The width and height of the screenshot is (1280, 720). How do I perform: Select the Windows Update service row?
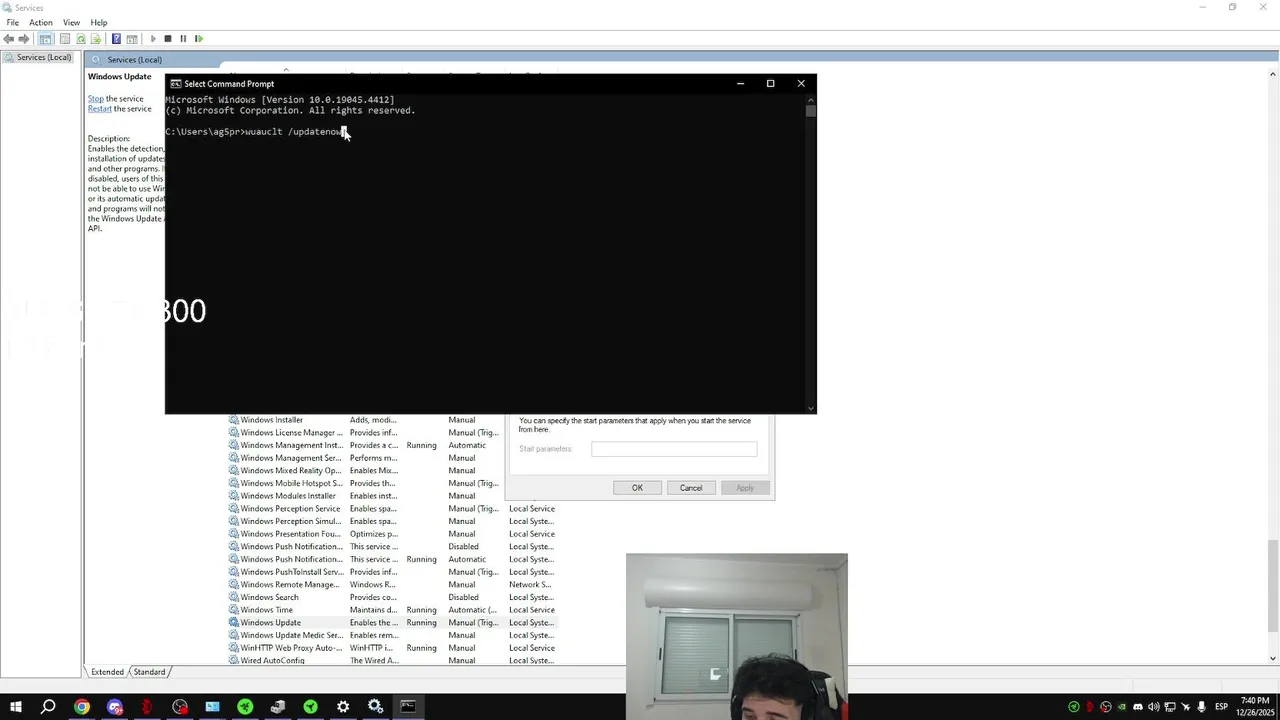(x=391, y=622)
